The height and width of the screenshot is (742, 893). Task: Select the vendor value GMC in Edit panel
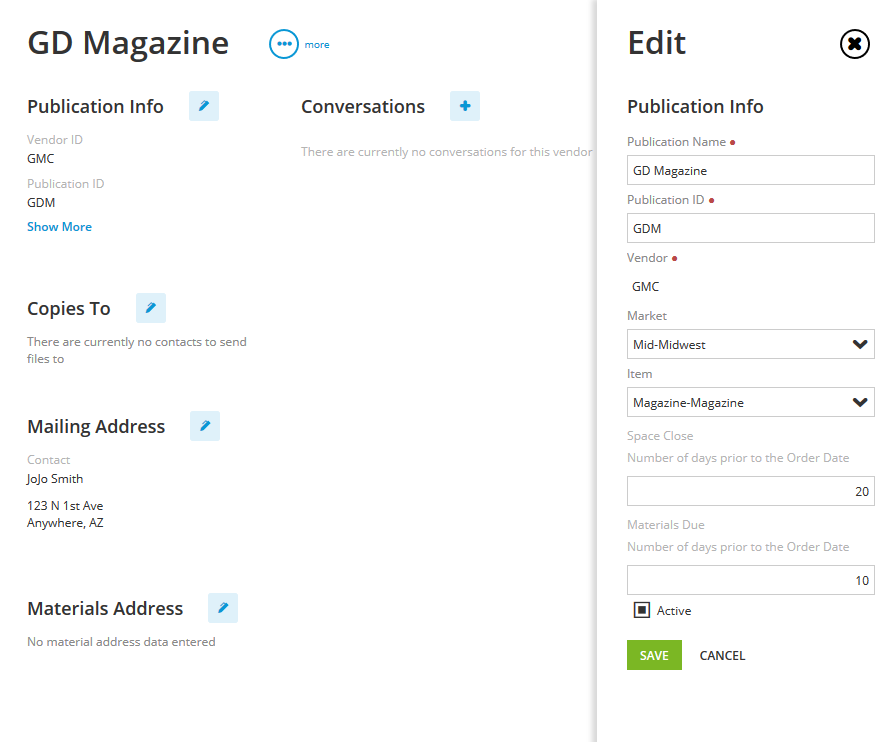tap(645, 286)
